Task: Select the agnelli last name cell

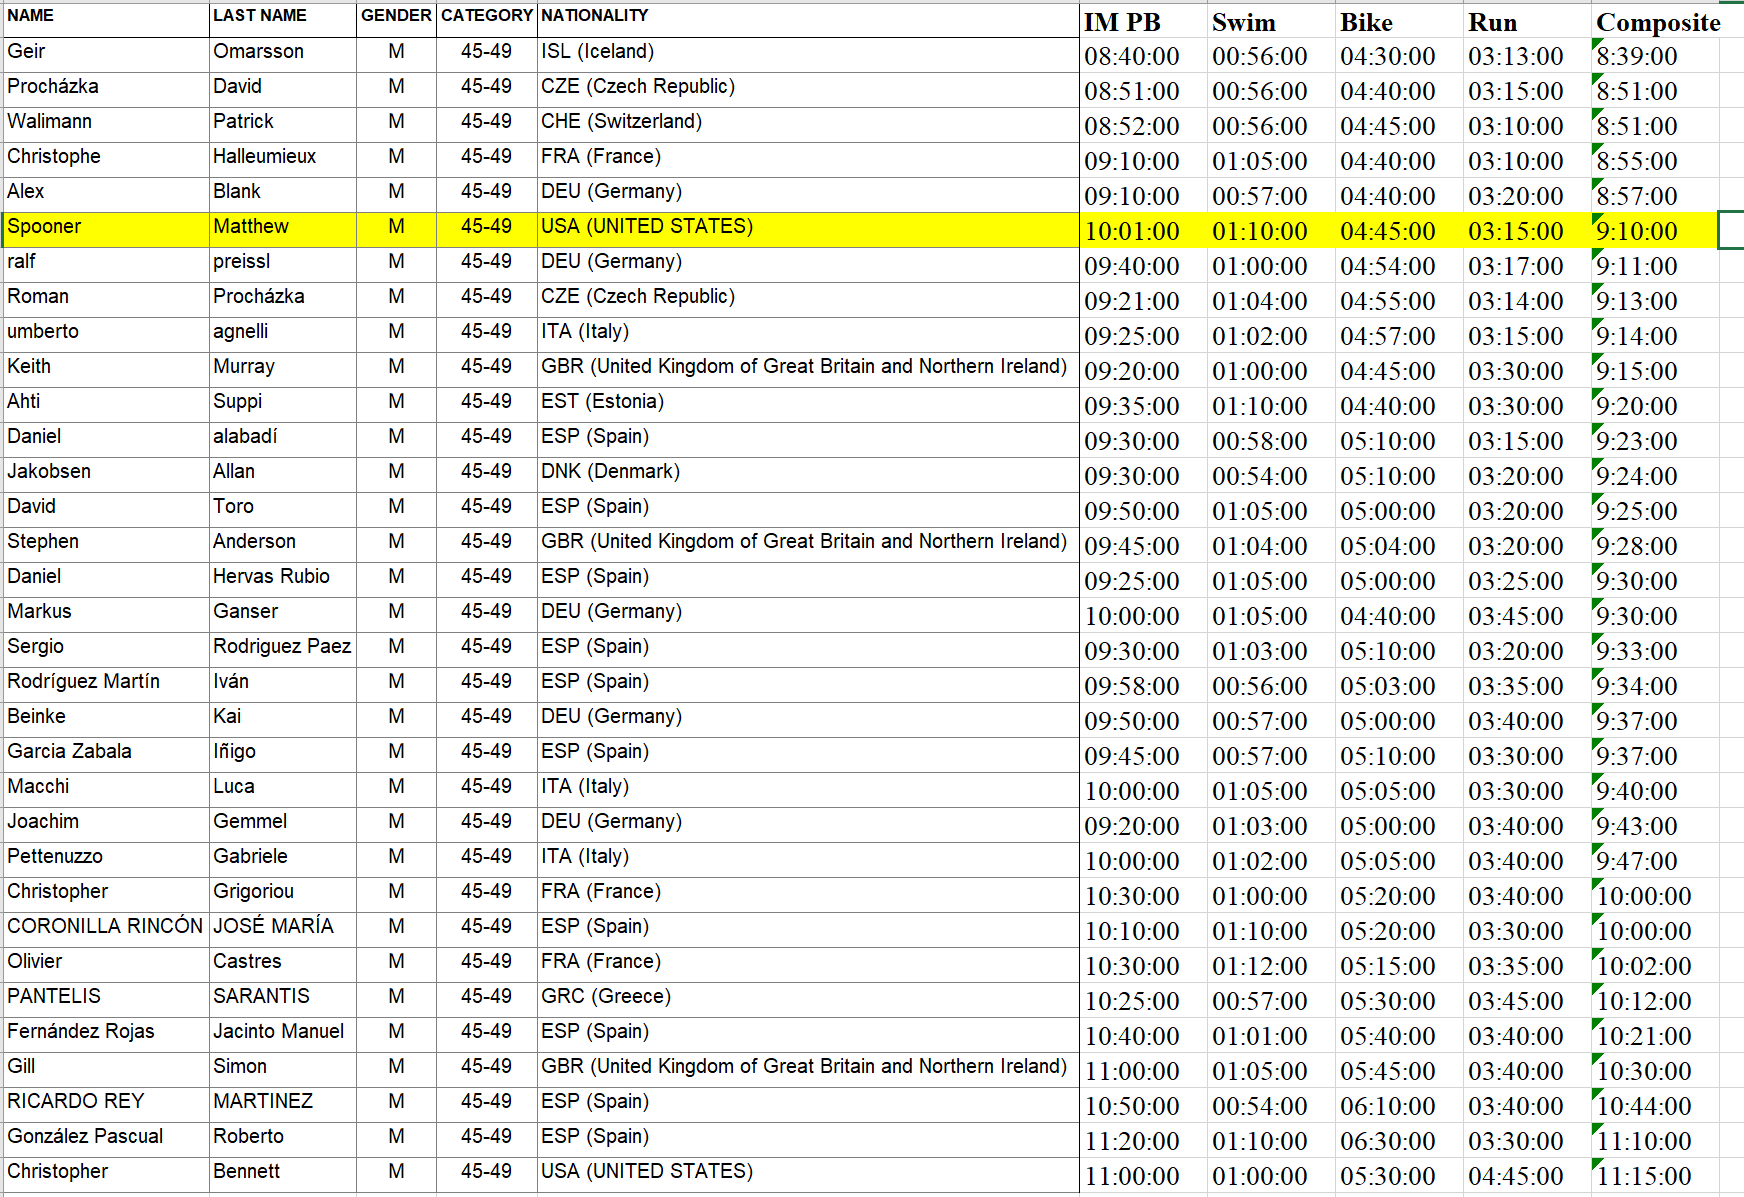Action: tap(283, 335)
